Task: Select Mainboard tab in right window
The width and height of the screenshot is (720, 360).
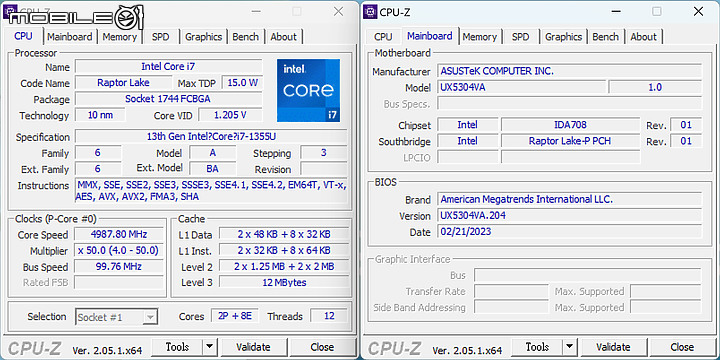Action: pyautogui.click(x=430, y=36)
